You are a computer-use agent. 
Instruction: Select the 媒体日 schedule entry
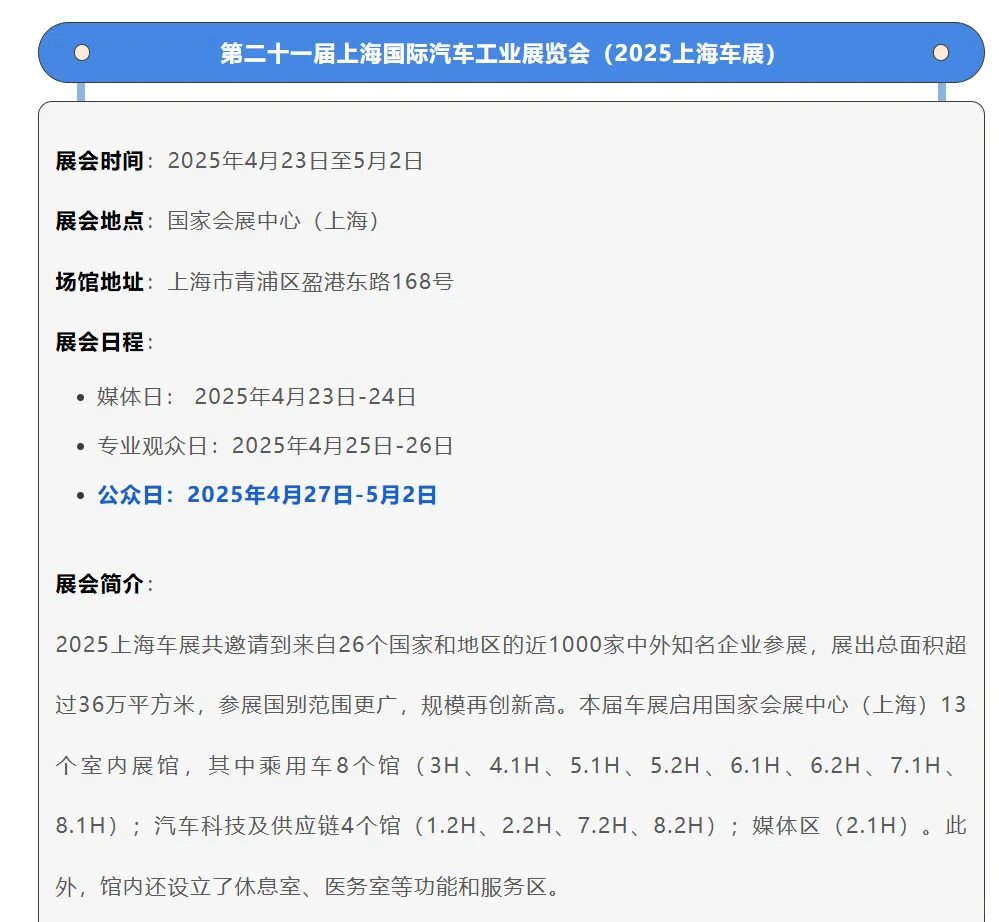[255, 396]
